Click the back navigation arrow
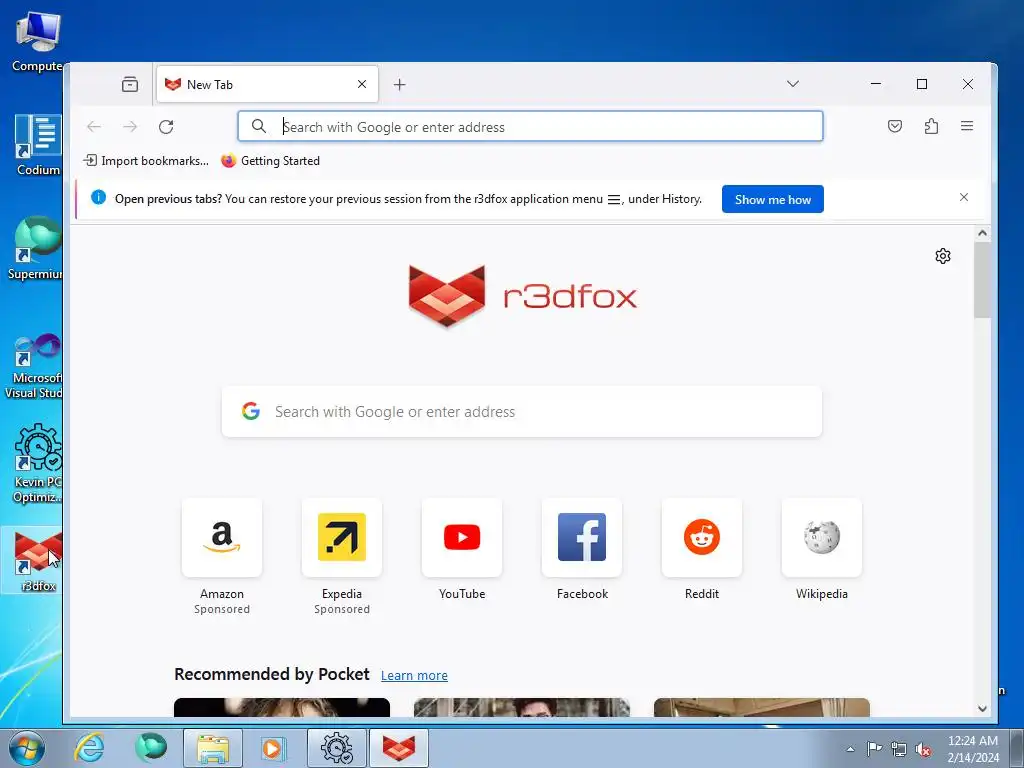Screen dimensions: 1024x768 pos(94,127)
